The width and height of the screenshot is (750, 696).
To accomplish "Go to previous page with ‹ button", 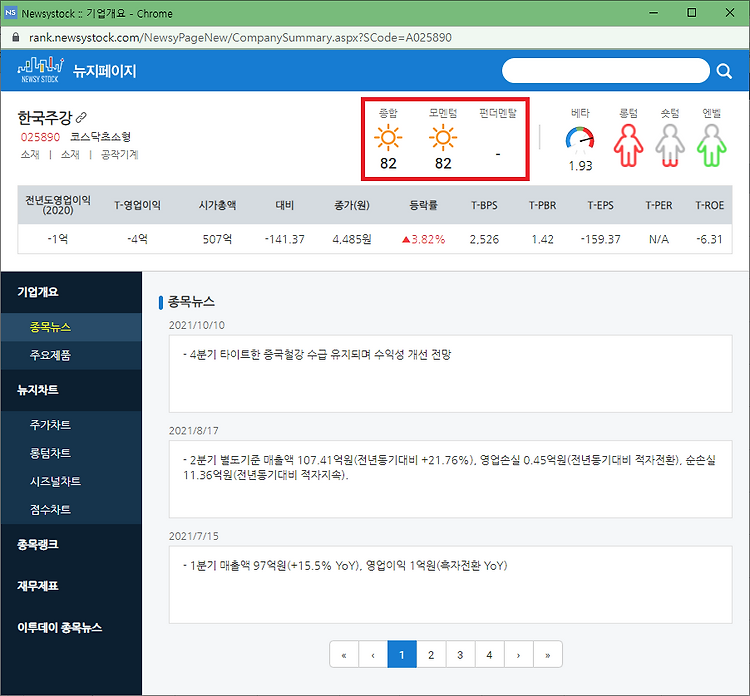I will (x=373, y=654).
